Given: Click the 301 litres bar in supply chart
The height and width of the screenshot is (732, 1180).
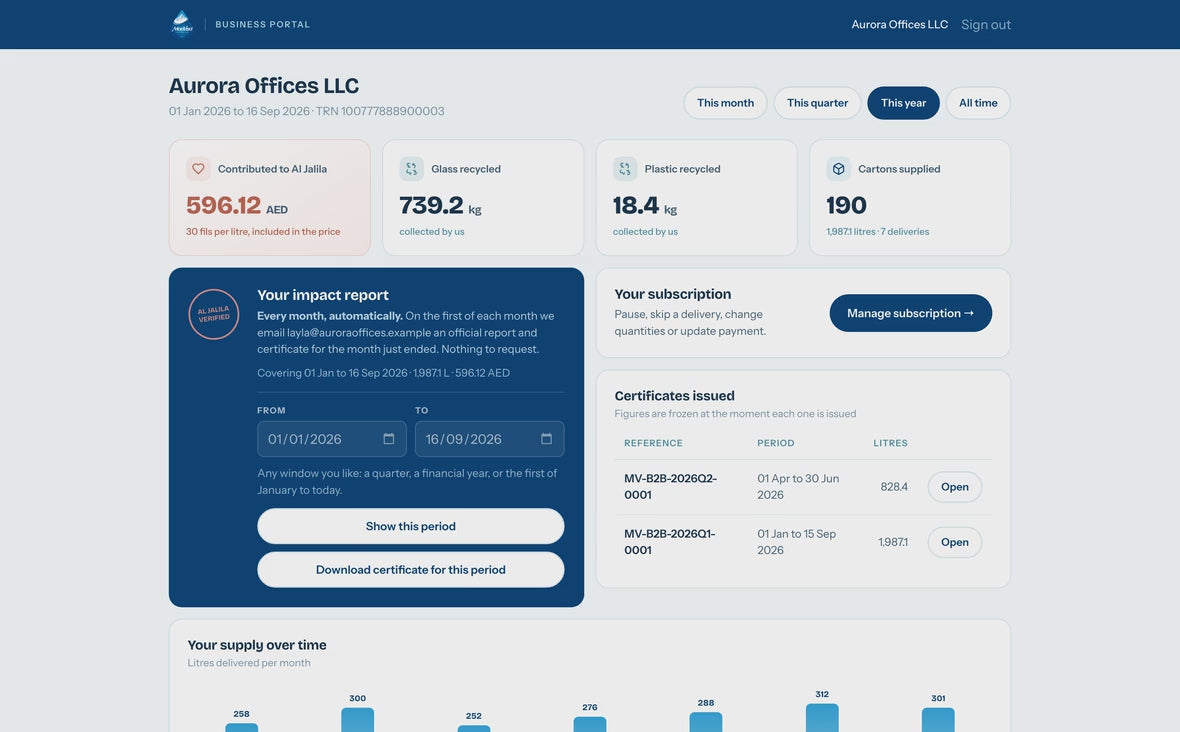Looking at the screenshot, I should tap(938, 720).
